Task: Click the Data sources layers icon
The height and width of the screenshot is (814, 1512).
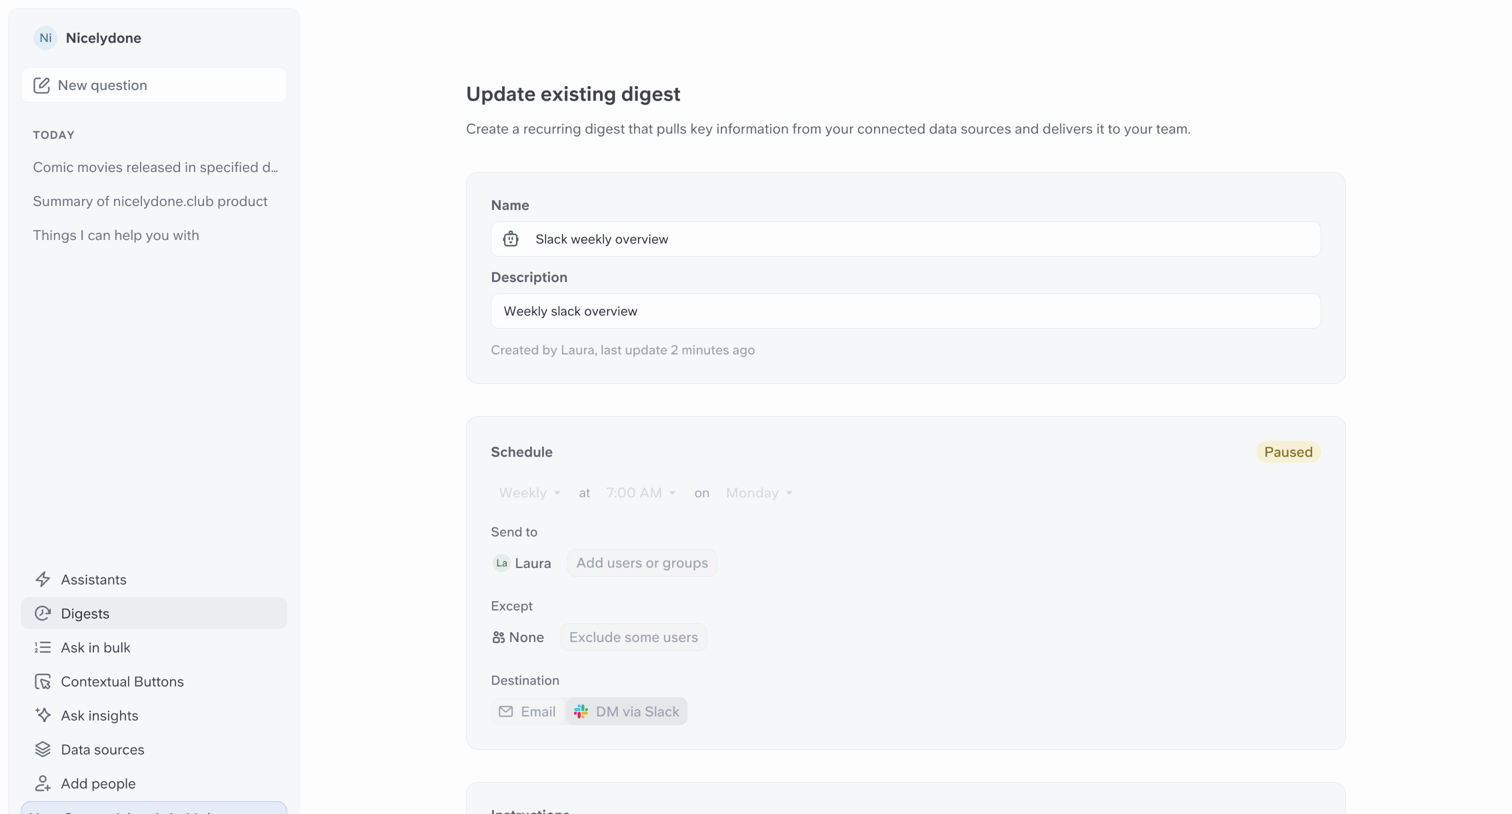Action: coord(42,749)
